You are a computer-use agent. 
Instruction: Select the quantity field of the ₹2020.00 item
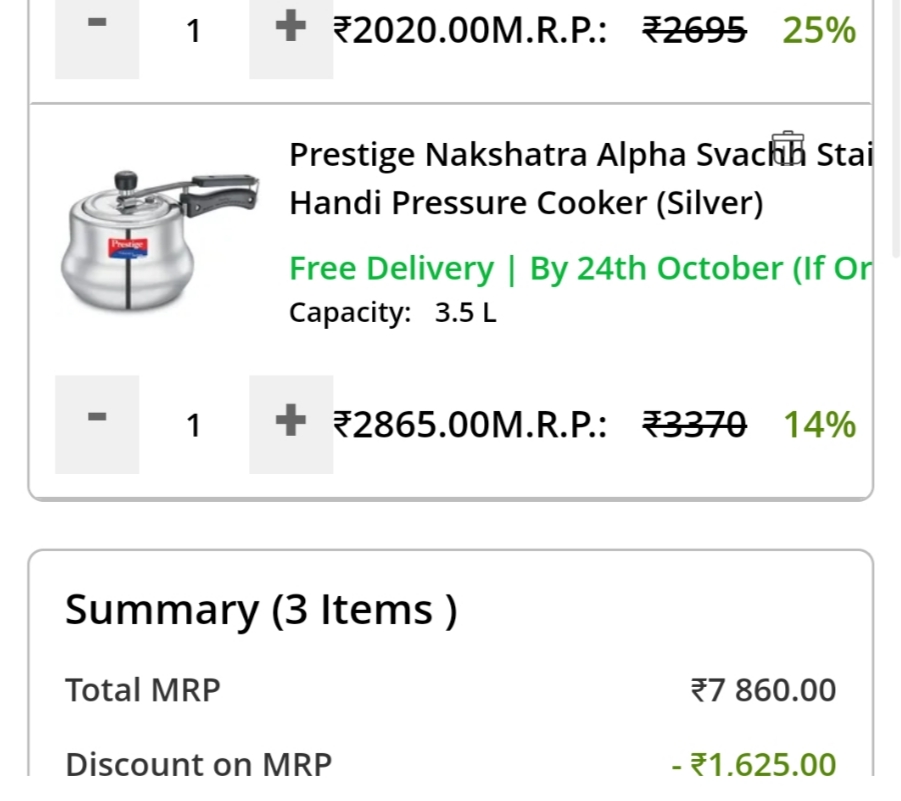pos(194,31)
